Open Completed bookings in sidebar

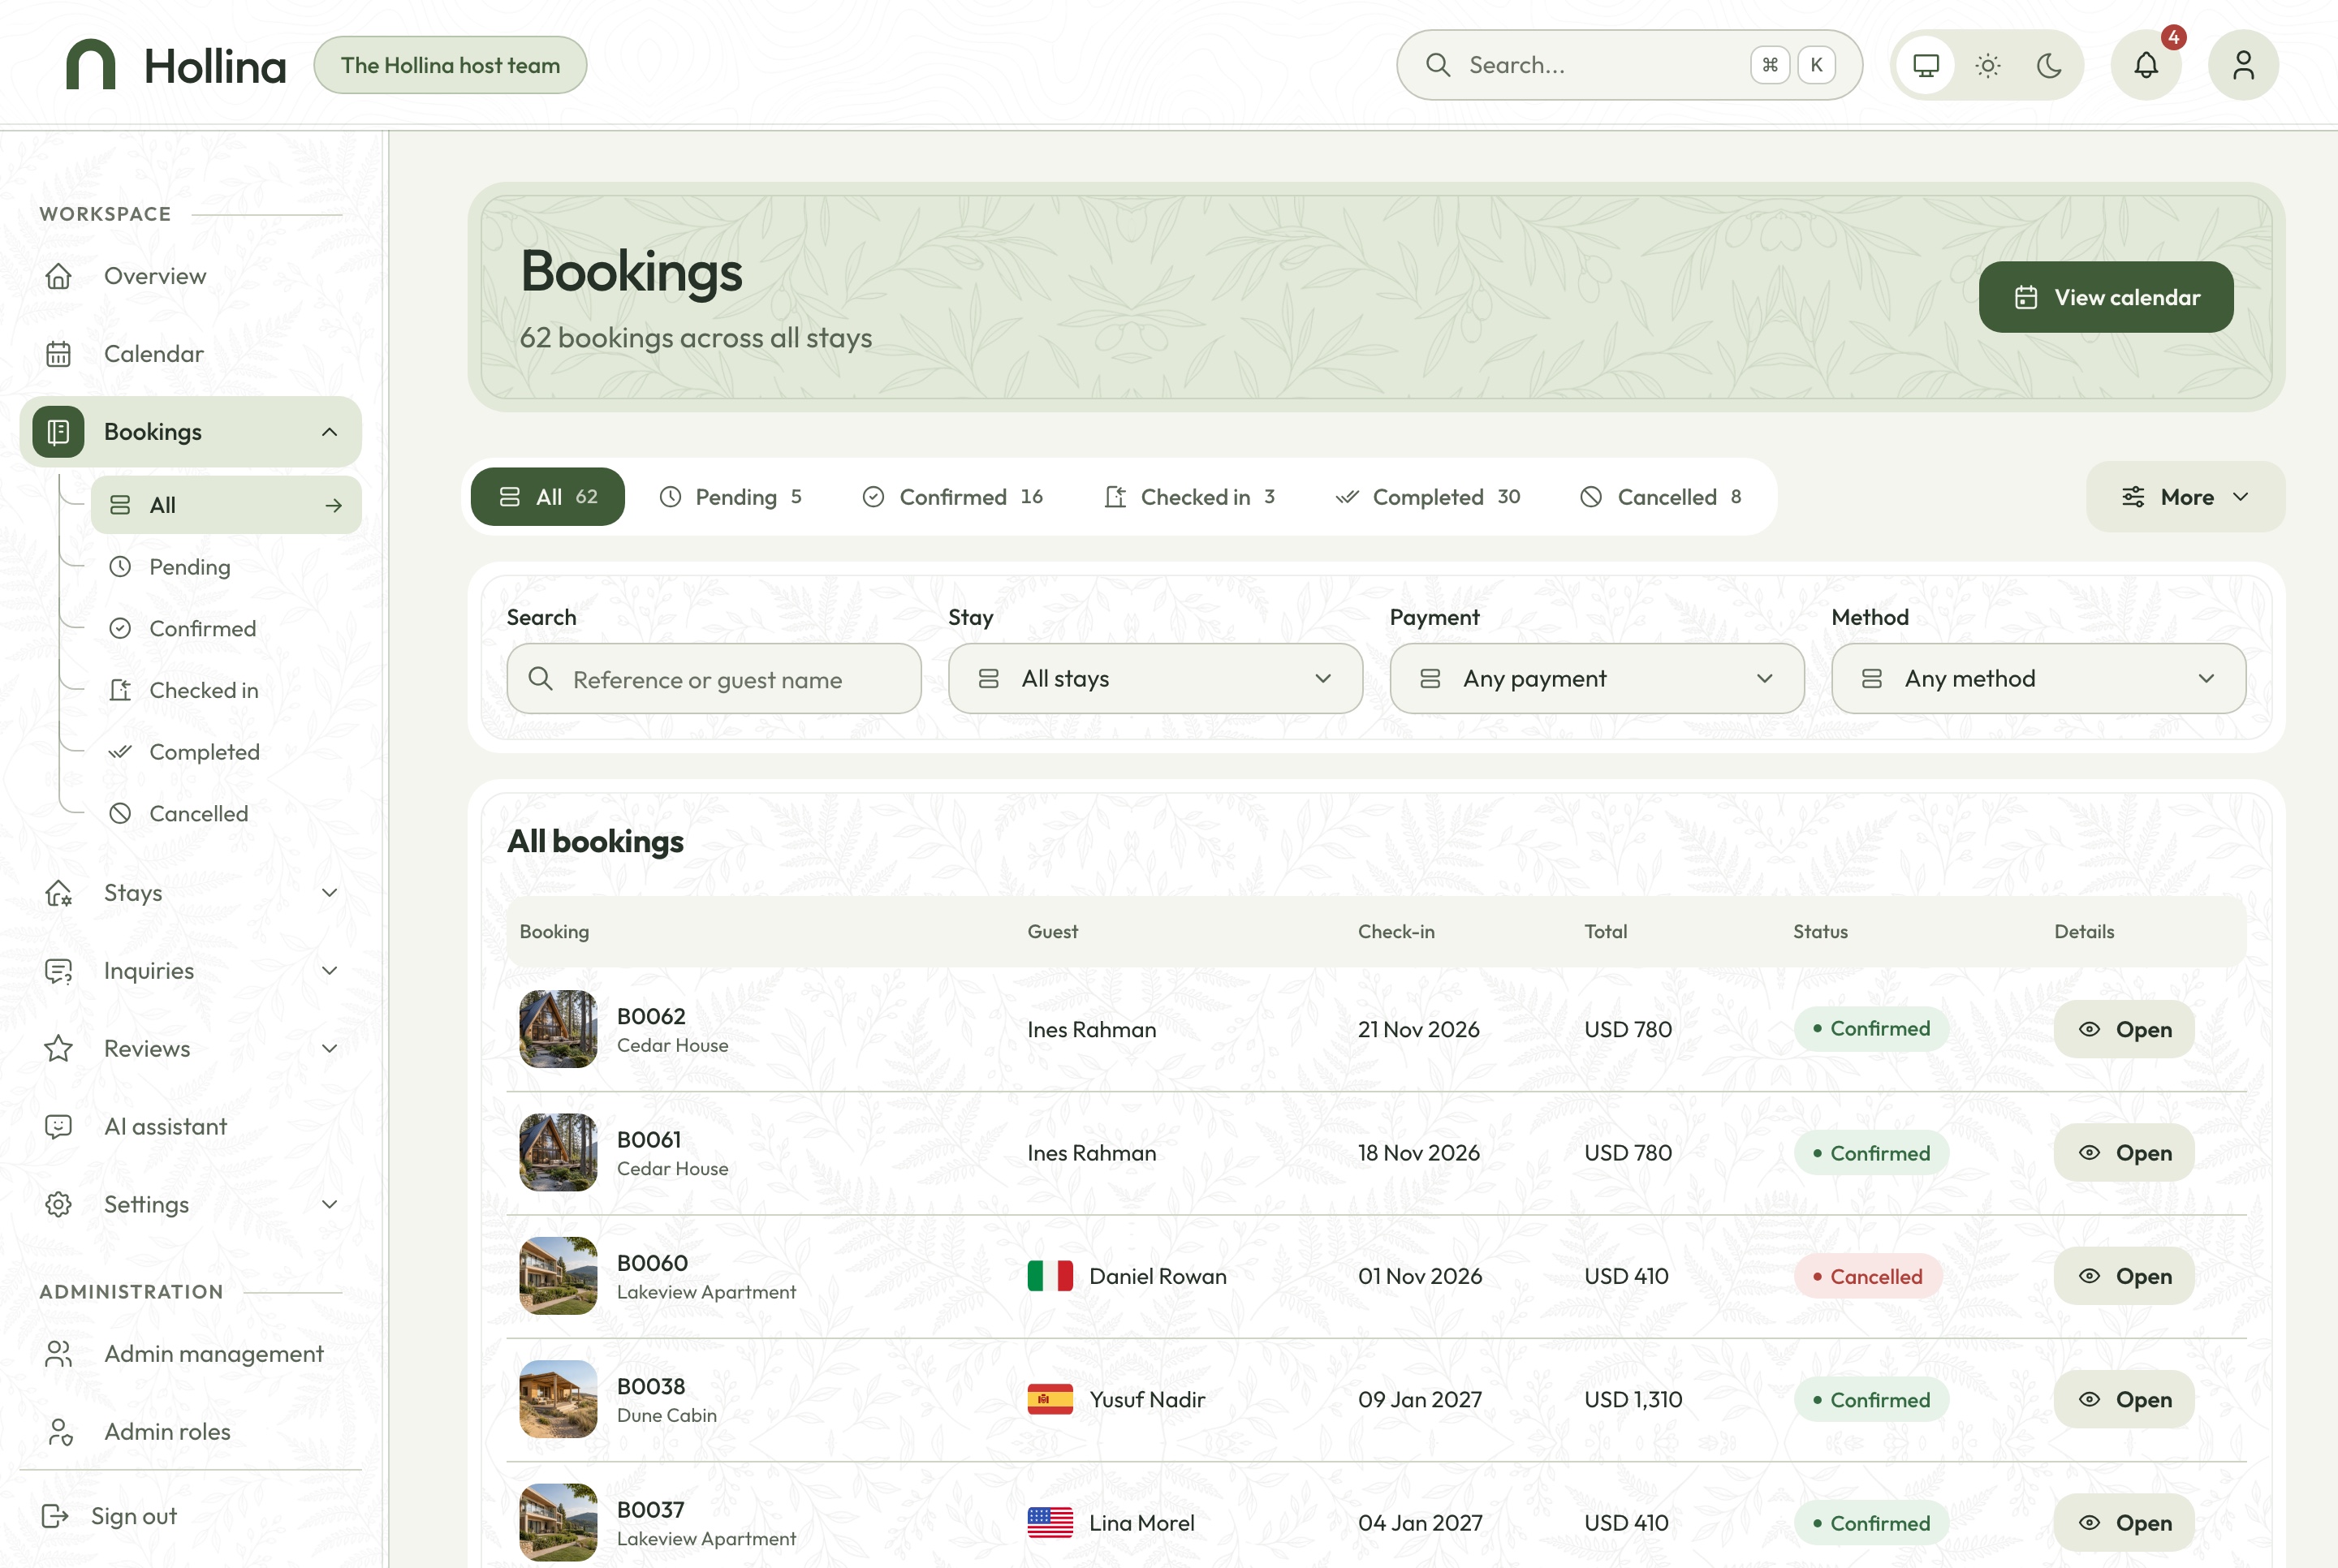click(226, 752)
